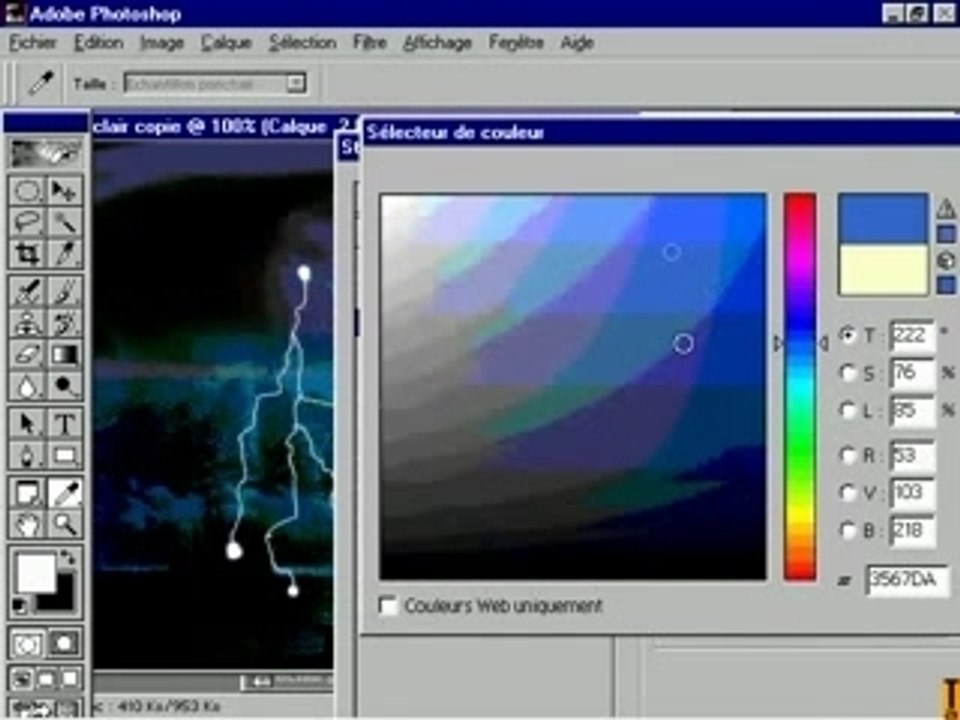
Task: Open the Edition menu
Action: click(x=99, y=42)
